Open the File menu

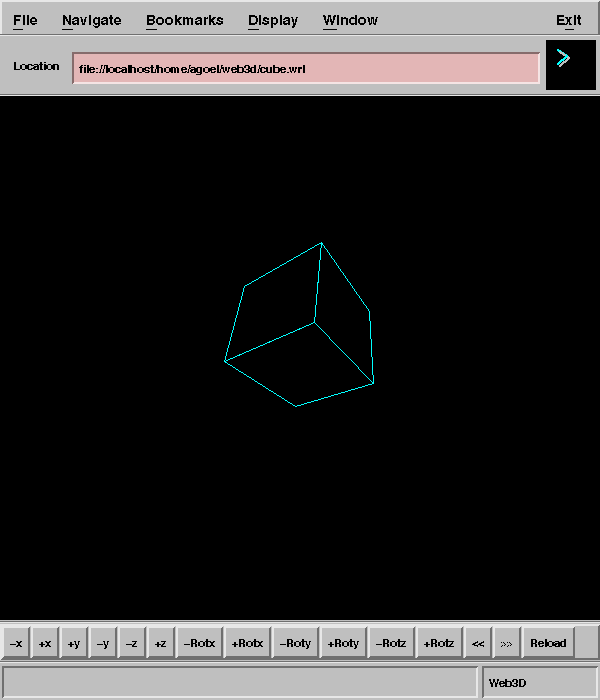coord(25,20)
